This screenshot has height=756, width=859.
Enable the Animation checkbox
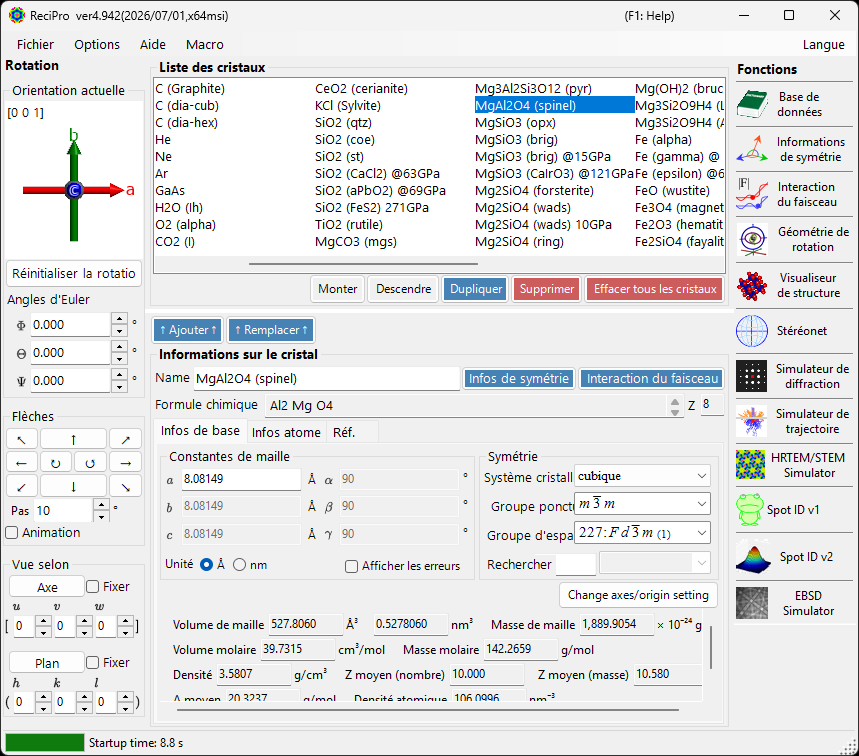coord(12,532)
